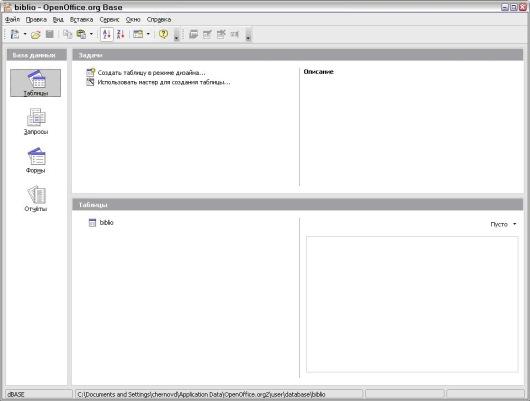
Task: Minimize the biblio Base window
Action: tap(505, 7)
